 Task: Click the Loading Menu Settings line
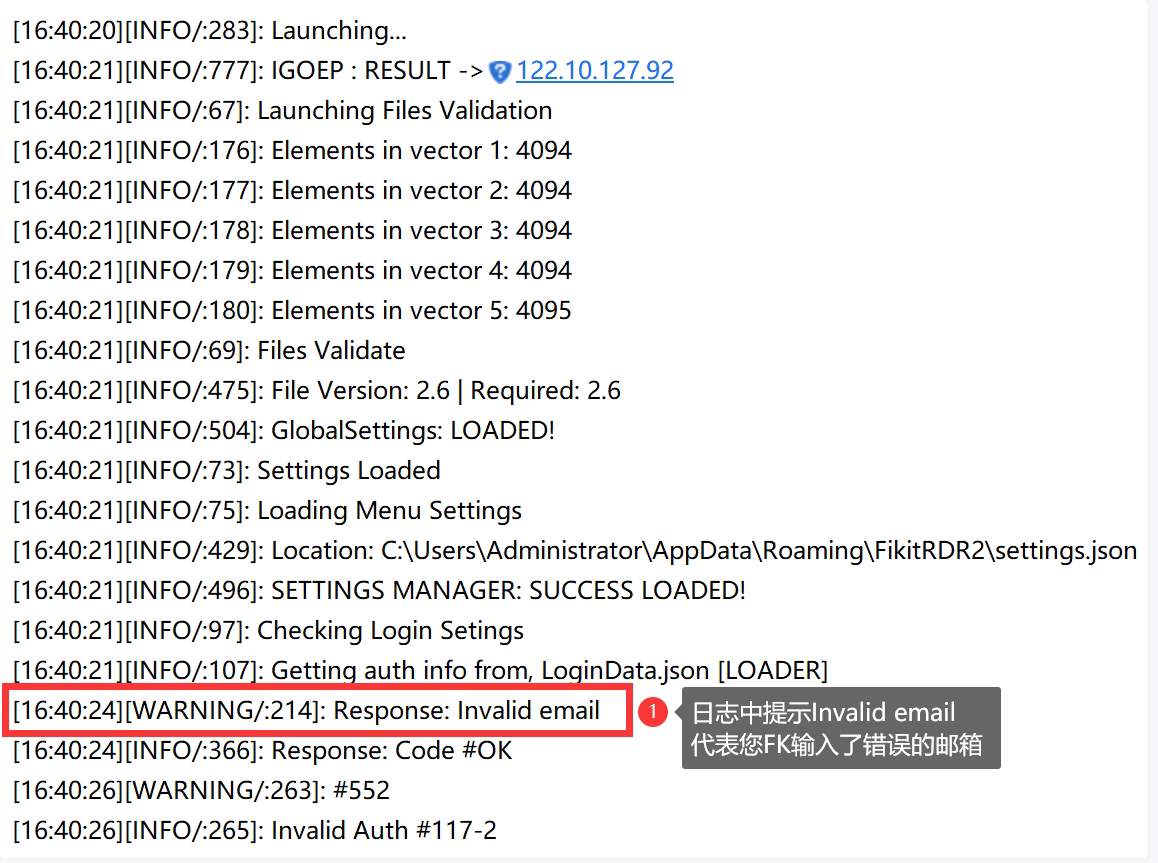[x=267, y=510]
